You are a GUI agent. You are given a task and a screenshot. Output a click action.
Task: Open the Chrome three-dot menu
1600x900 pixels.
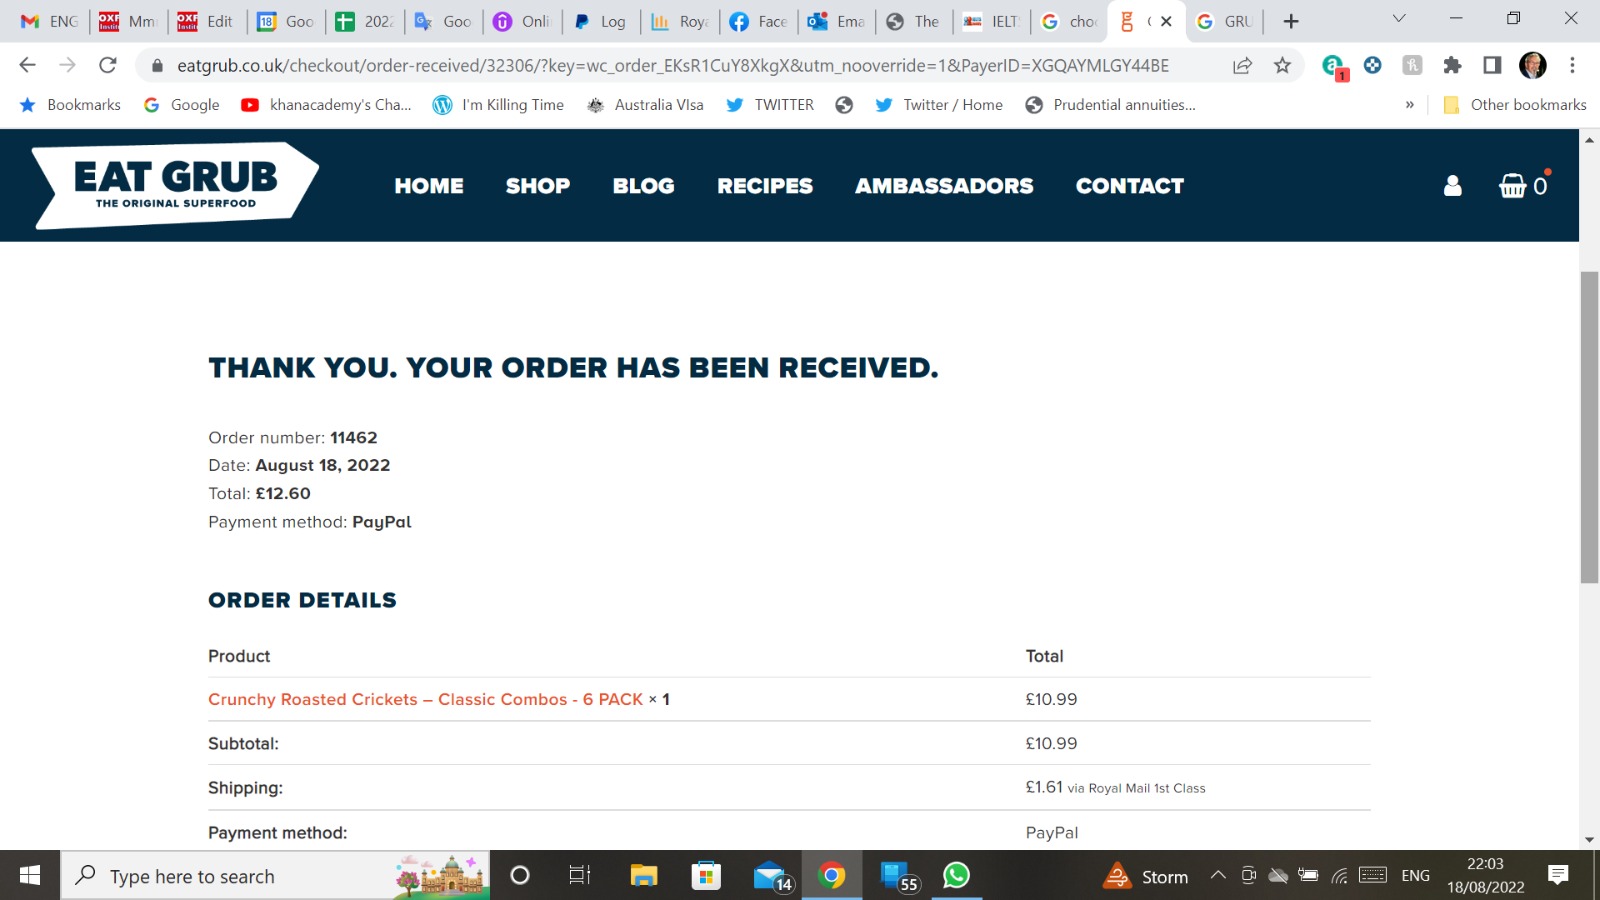(1572, 66)
